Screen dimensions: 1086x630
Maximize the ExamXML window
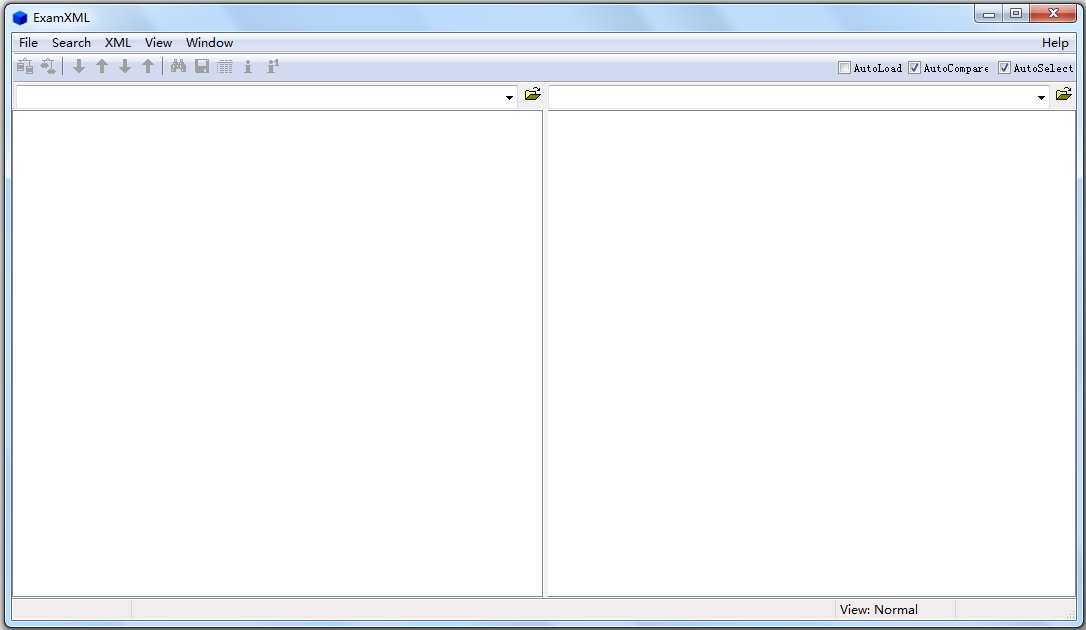(x=1016, y=13)
